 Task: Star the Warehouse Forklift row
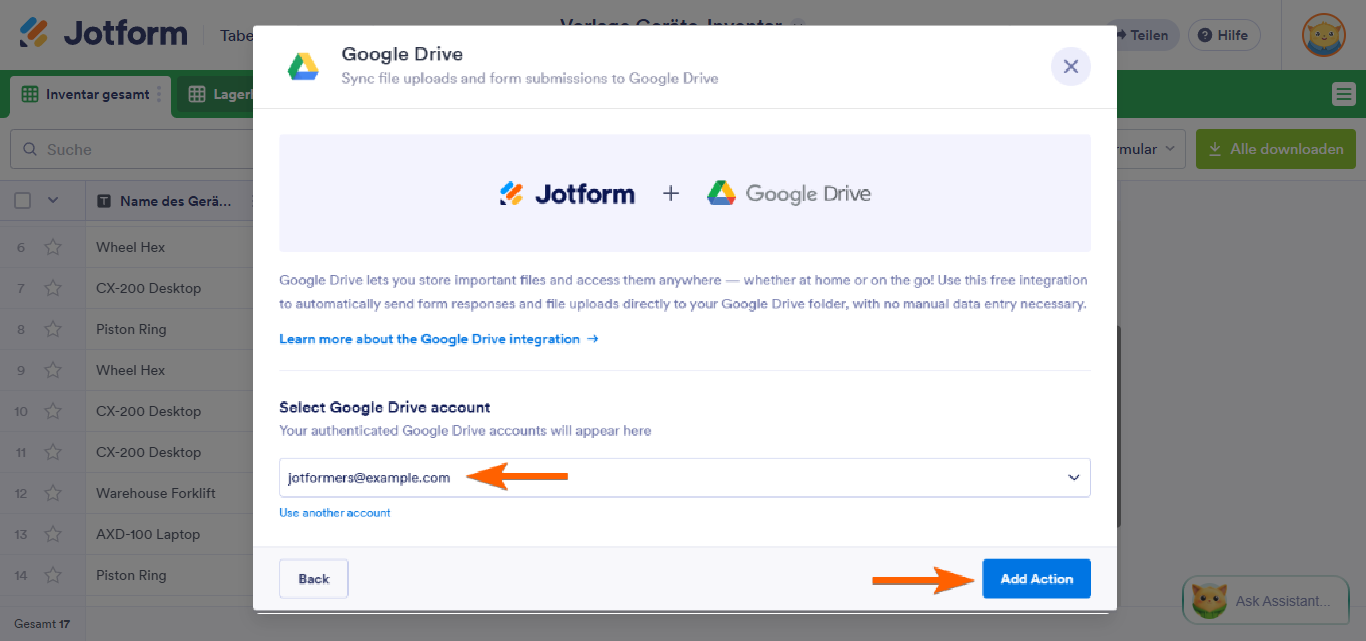click(x=55, y=493)
